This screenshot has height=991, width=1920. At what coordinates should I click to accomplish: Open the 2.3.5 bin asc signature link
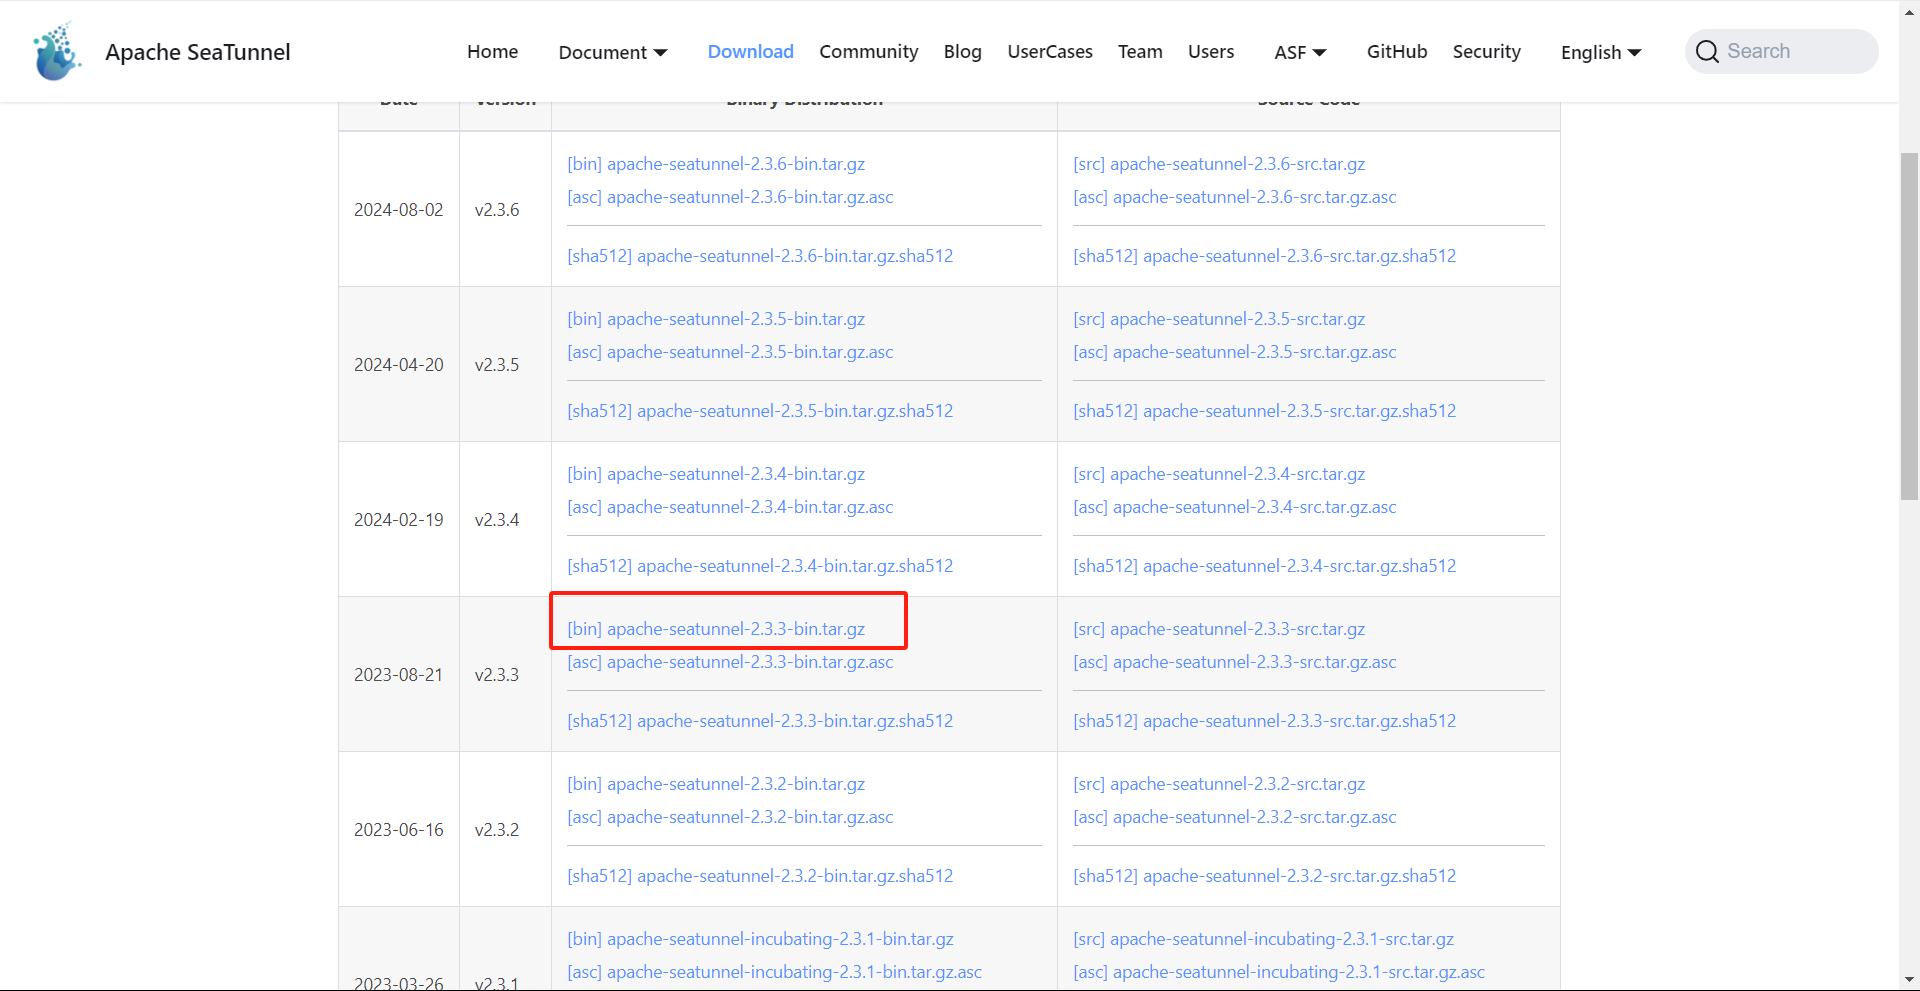pyautogui.click(x=730, y=352)
